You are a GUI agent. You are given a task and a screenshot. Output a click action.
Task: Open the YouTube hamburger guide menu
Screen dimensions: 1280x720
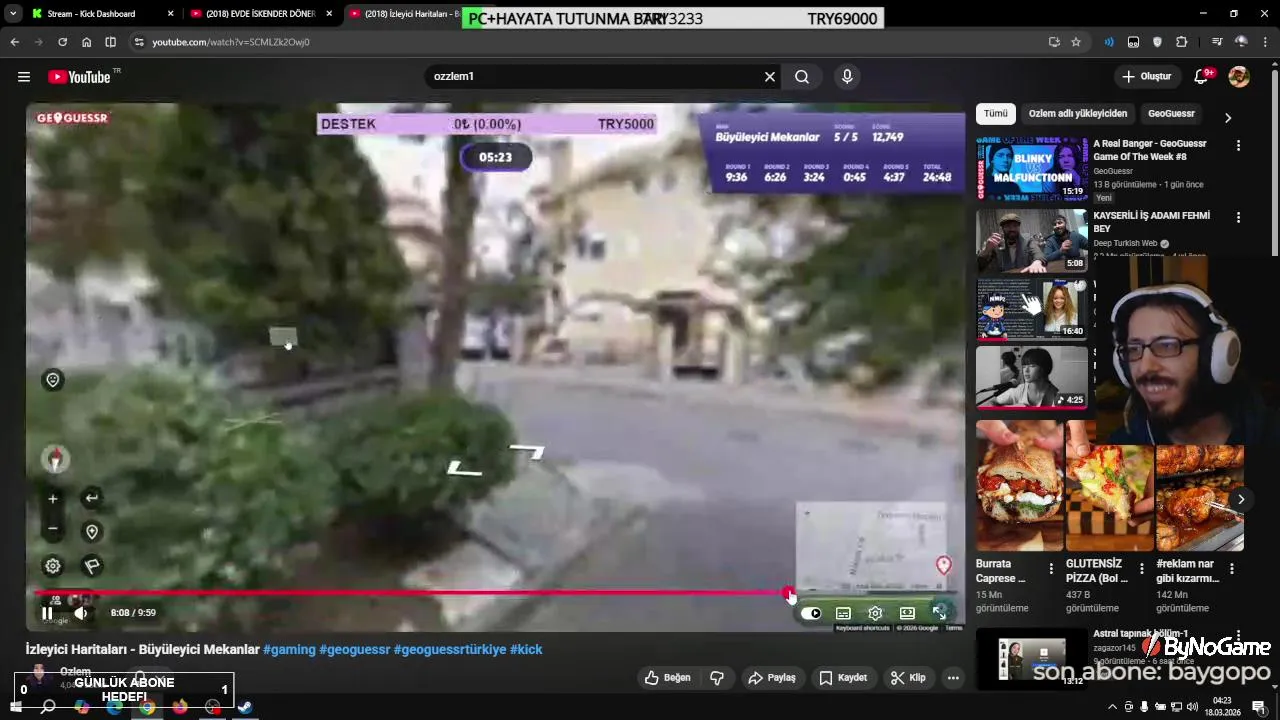[x=23, y=77]
